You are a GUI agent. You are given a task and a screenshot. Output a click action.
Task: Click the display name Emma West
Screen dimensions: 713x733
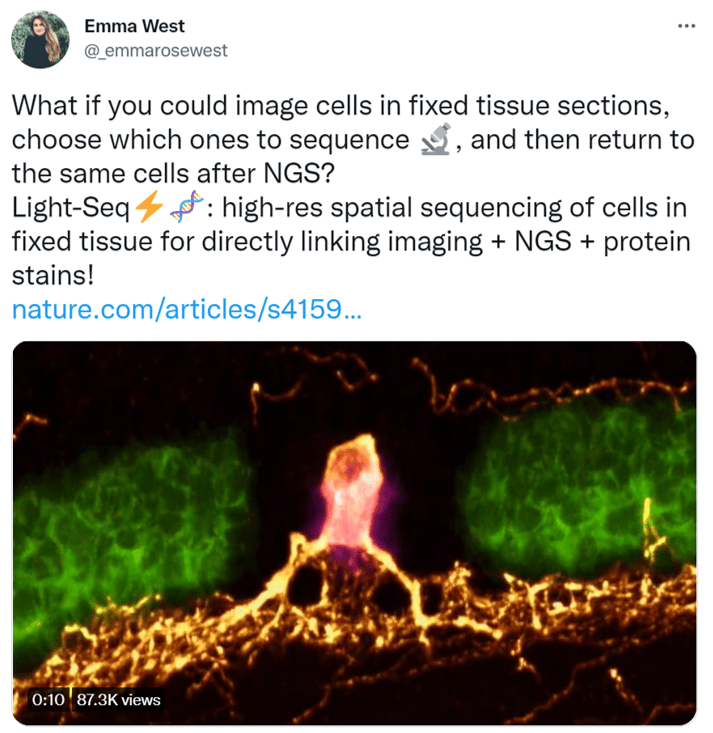click(x=135, y=26)
